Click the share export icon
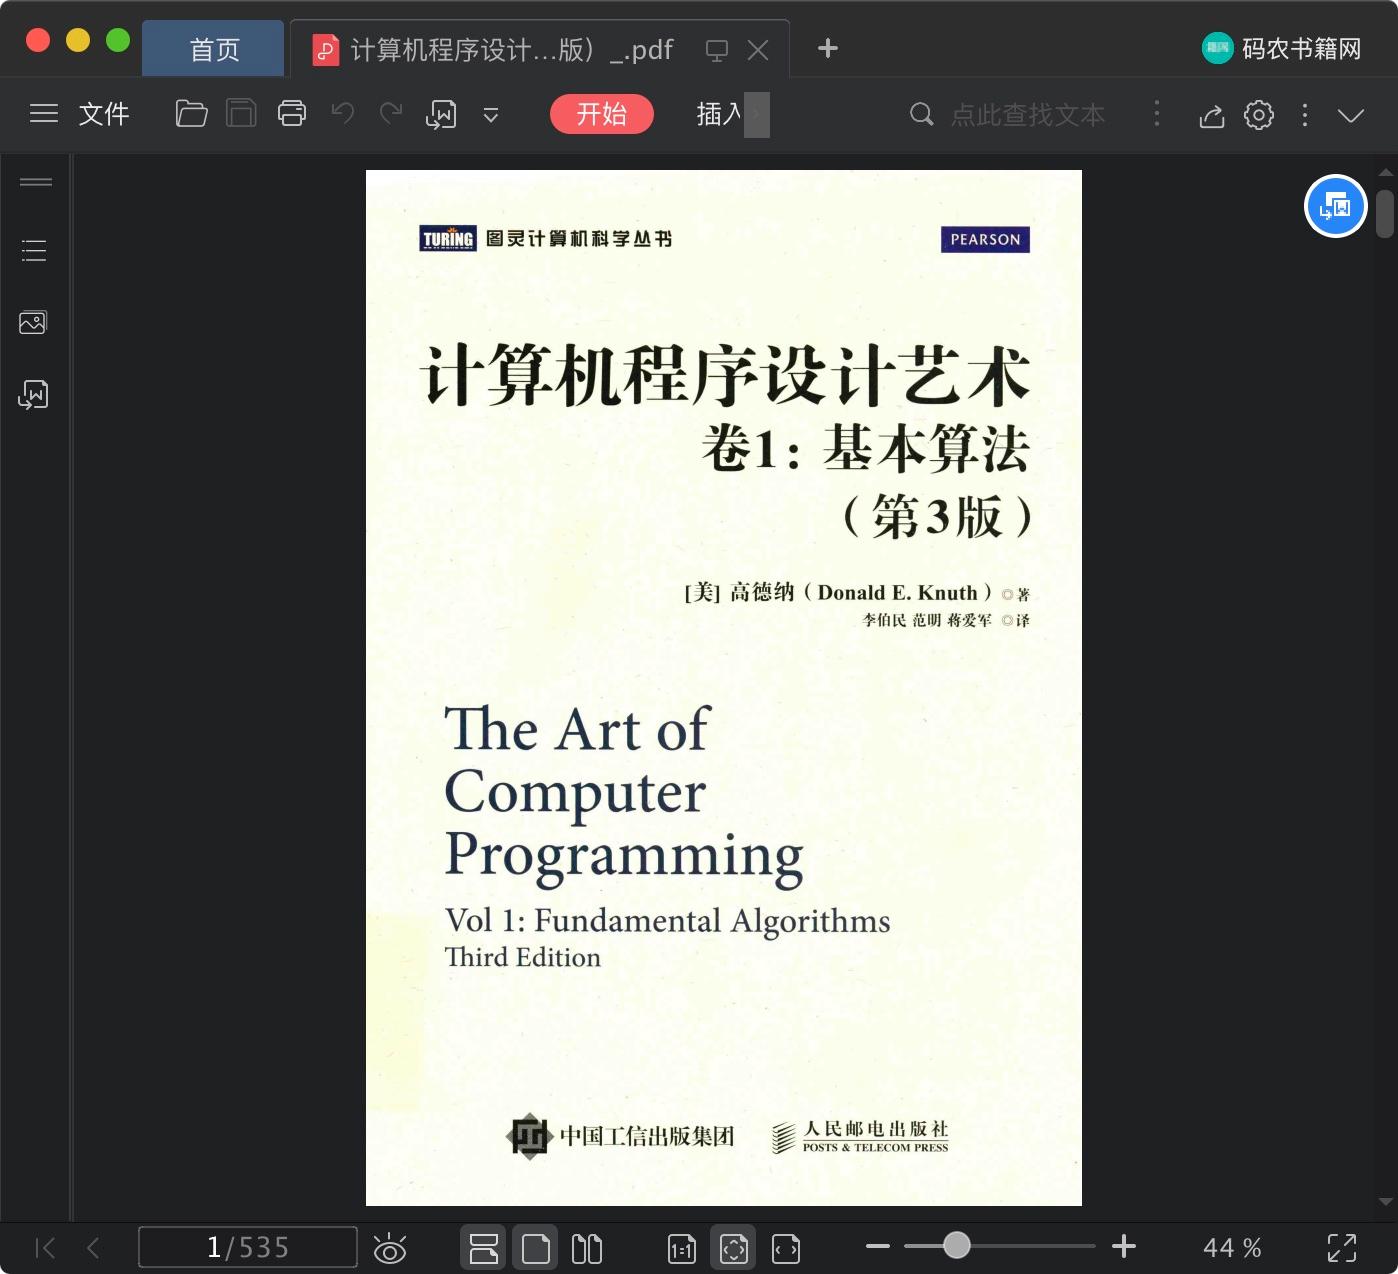Image resolution: width=1398 pixels, height=1274 pixels. click(x=1212, y=116)
